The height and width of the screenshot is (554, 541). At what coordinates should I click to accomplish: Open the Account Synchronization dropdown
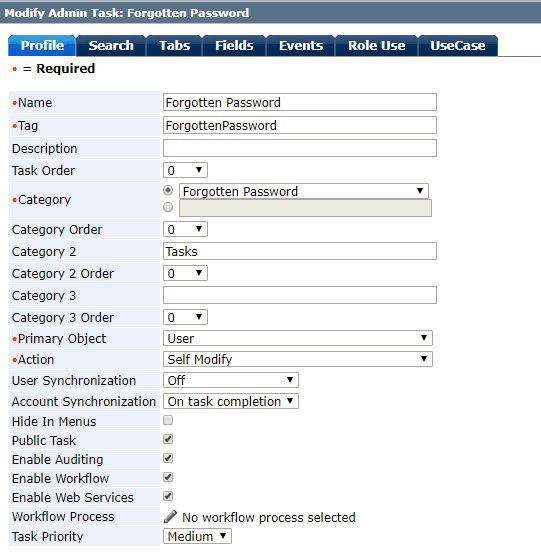coord(231,401)
